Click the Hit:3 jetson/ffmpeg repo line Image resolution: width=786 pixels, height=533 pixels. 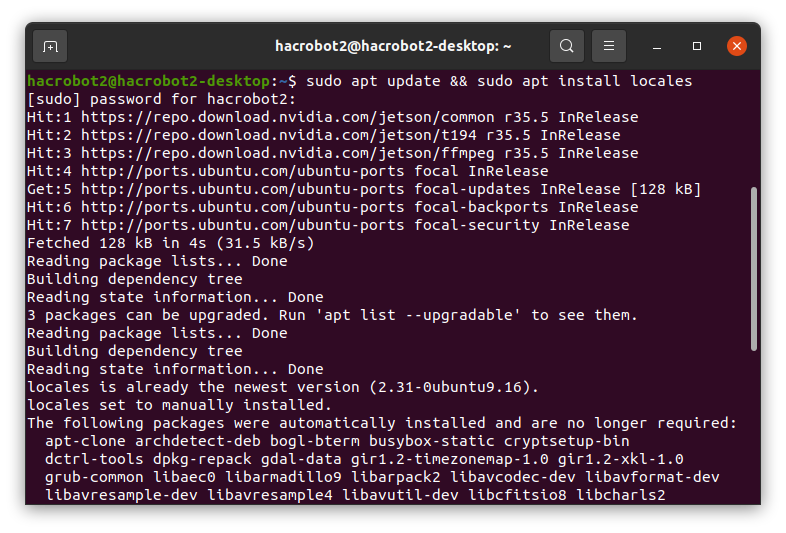[333, 153]
